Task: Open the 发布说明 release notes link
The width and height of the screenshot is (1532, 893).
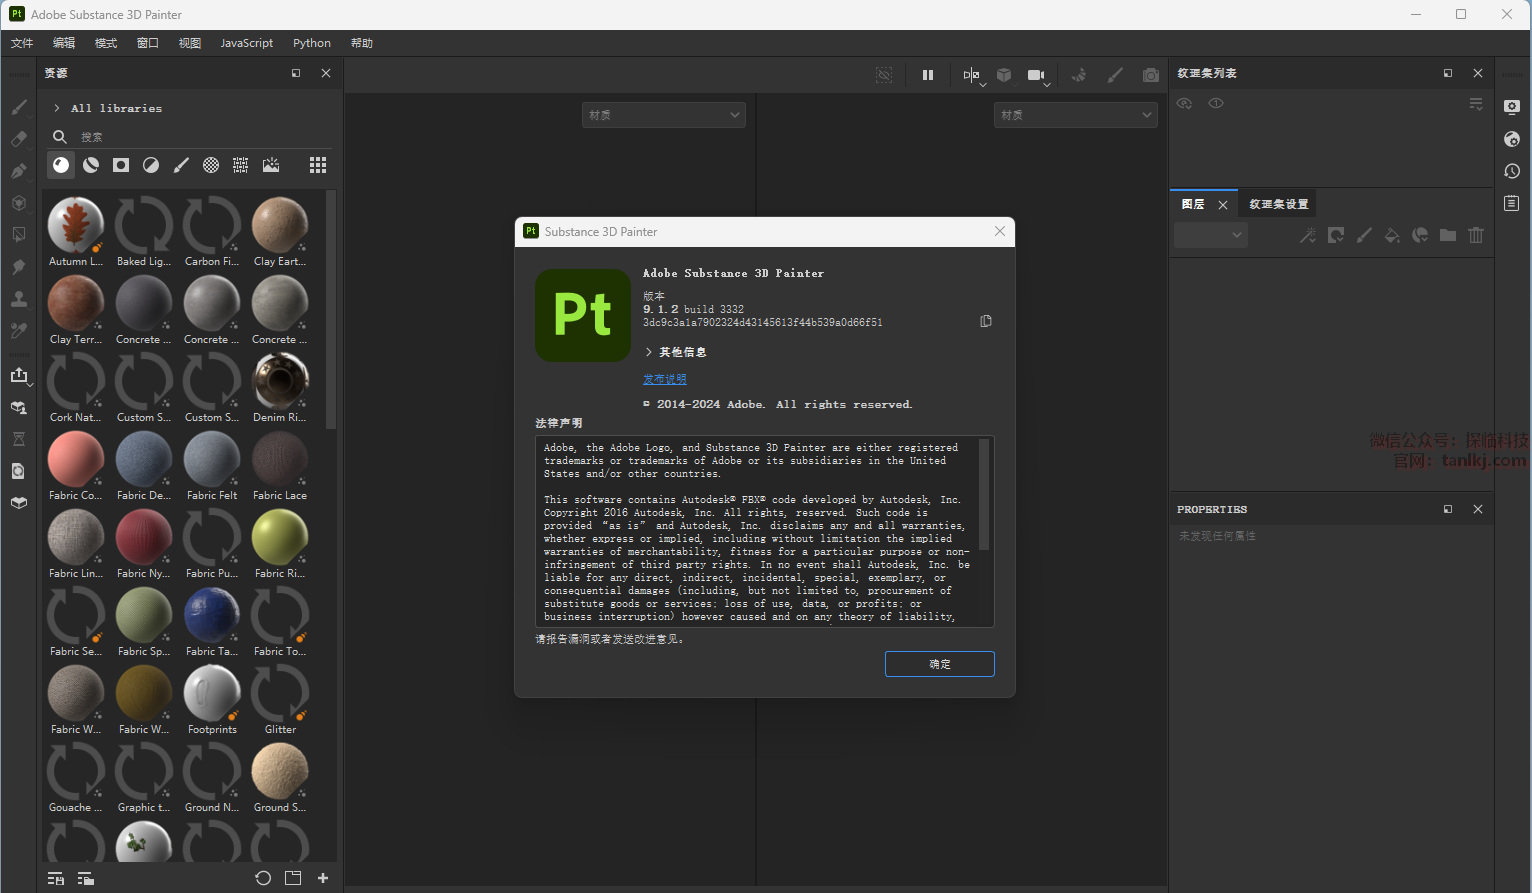Action: pos(664,379)
